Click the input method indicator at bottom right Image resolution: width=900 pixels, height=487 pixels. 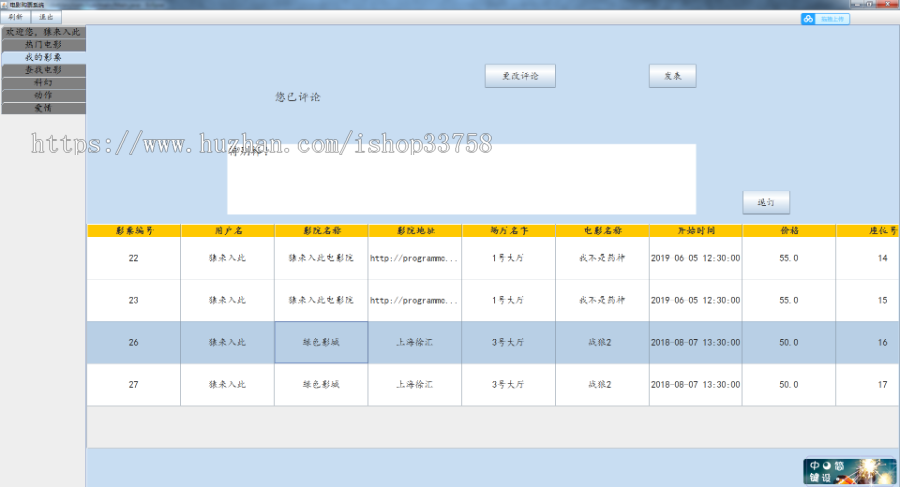(x=849, y=471)
